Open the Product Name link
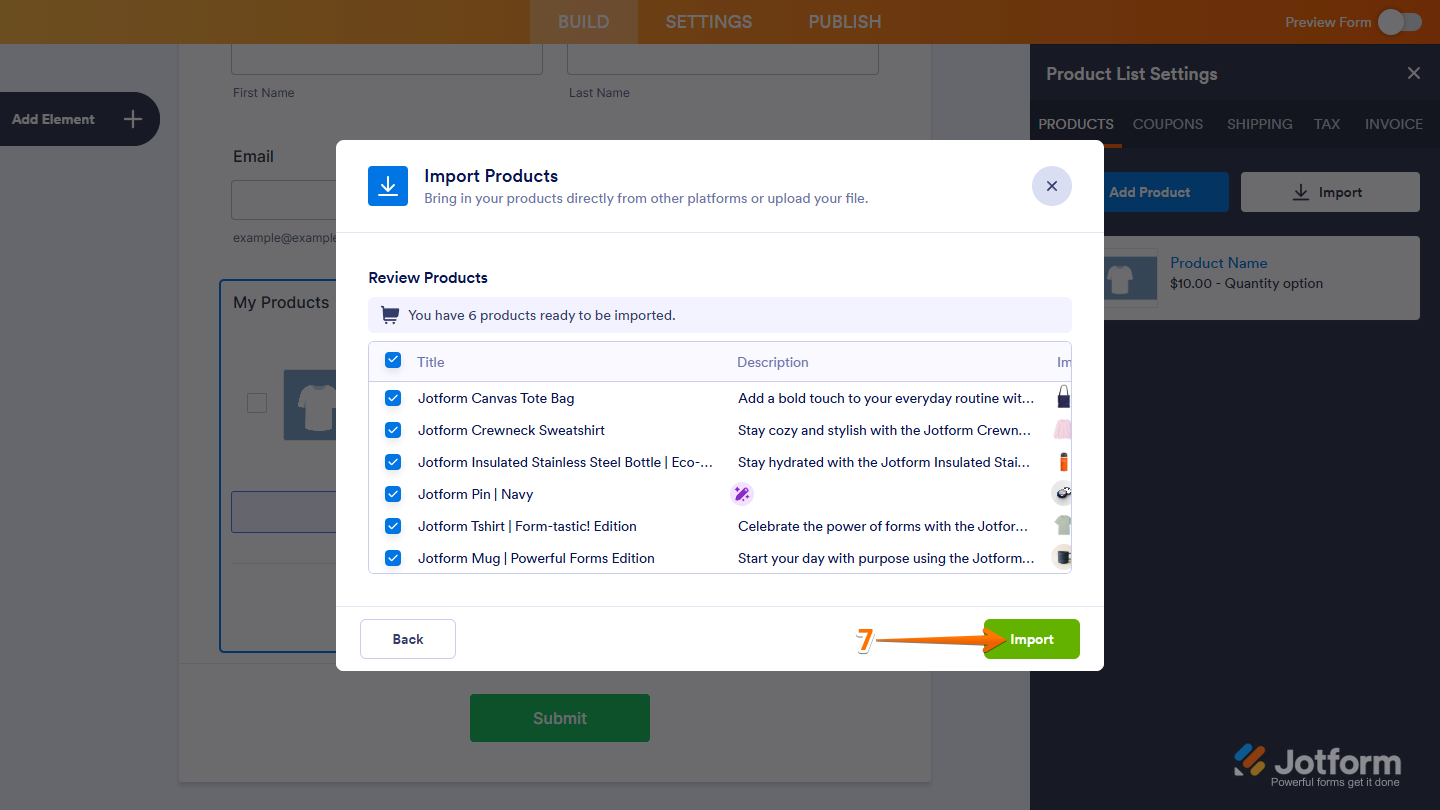1440x810 pixels. click(x=1218, y=262)
